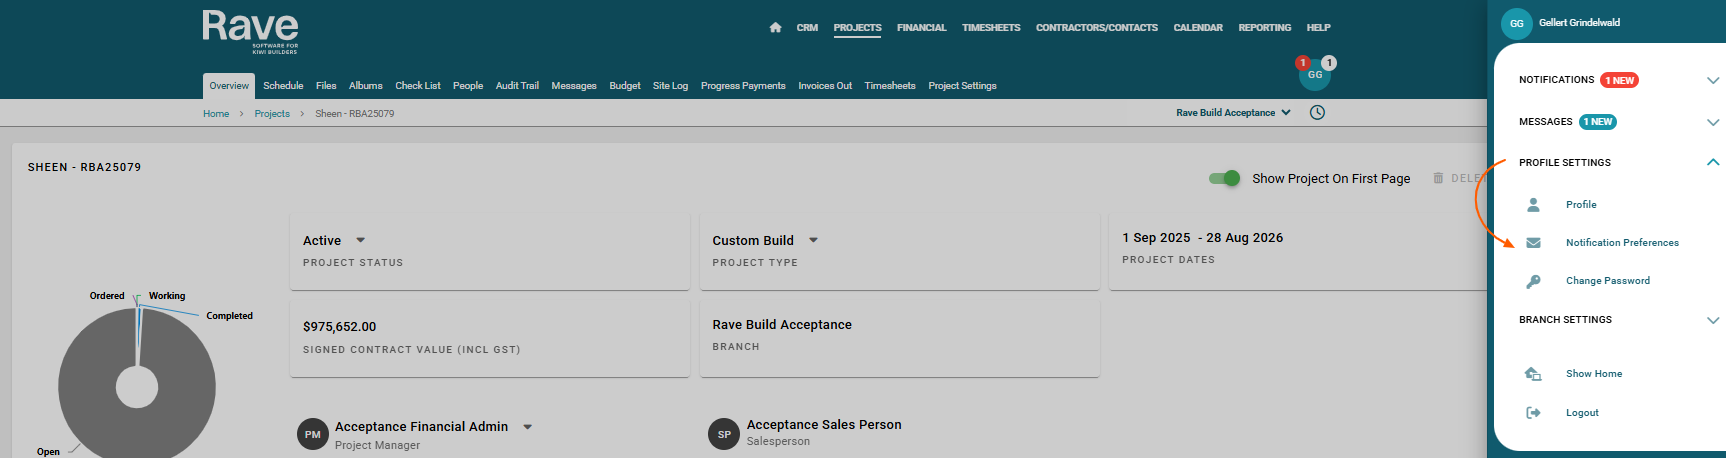Click the person icon beside Profile
Viewport: 1726px width, 458px height.
(x=1533, y=204)
